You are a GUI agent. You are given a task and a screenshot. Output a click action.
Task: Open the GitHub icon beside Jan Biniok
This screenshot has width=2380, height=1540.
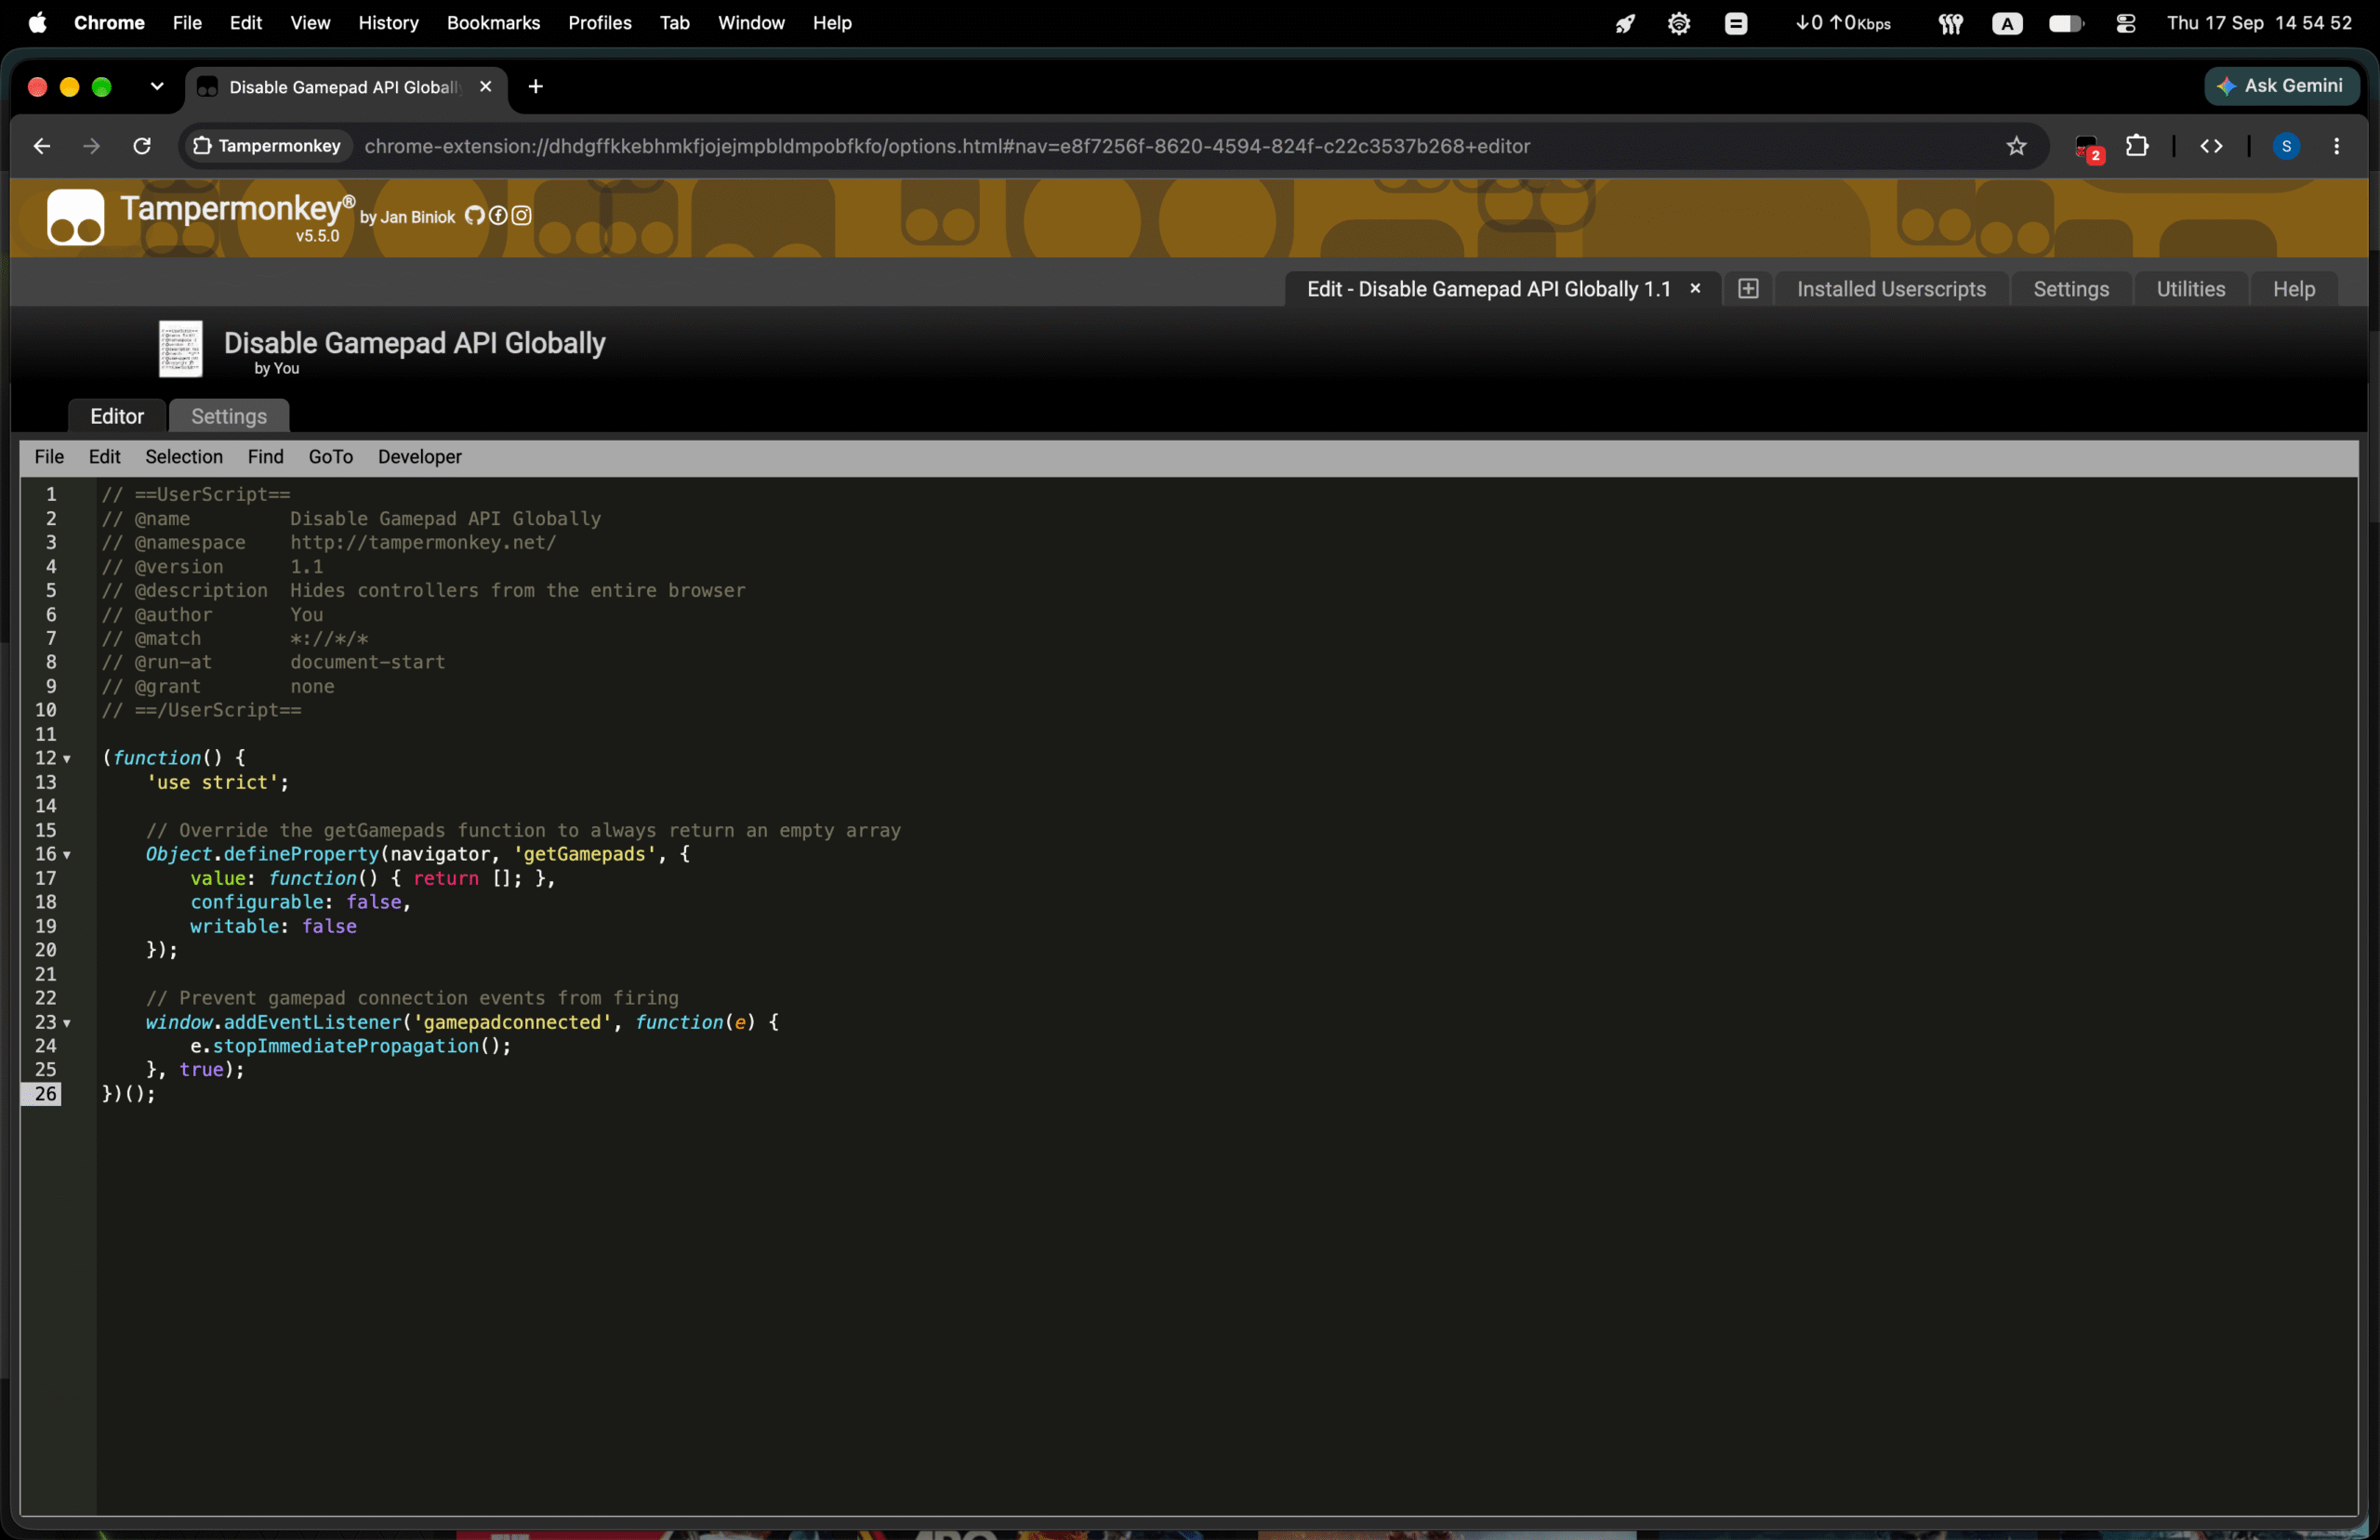click(x=474, y=215)
